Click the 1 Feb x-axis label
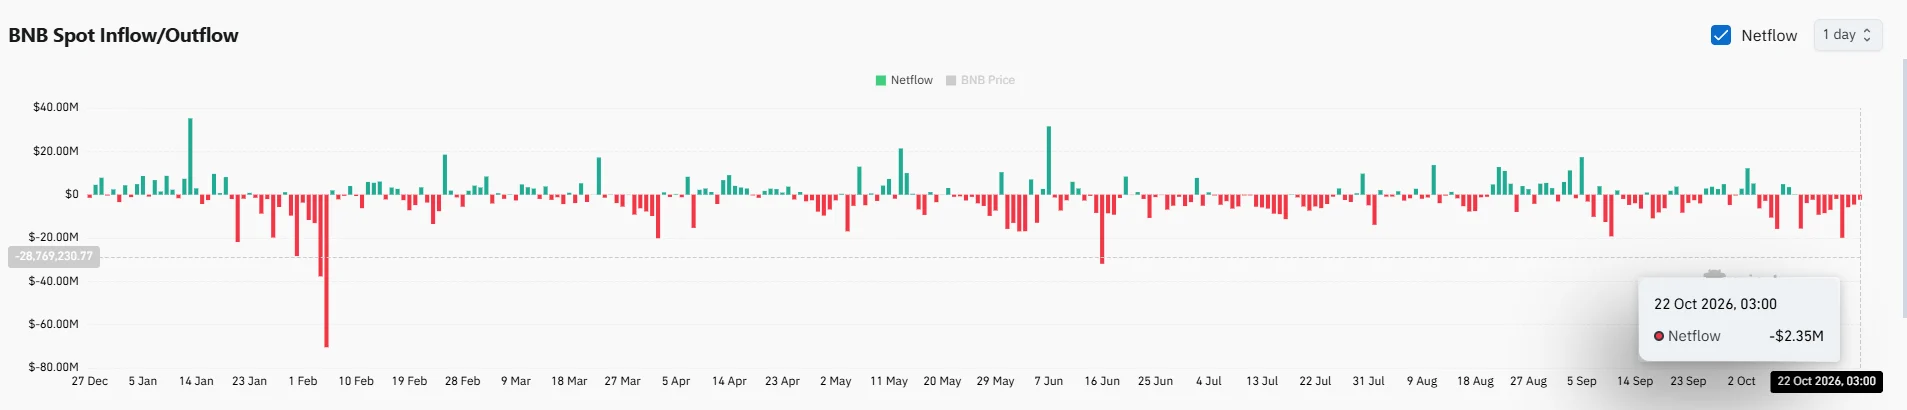Viewport: 1907px width, 410px height. (303, 381)
